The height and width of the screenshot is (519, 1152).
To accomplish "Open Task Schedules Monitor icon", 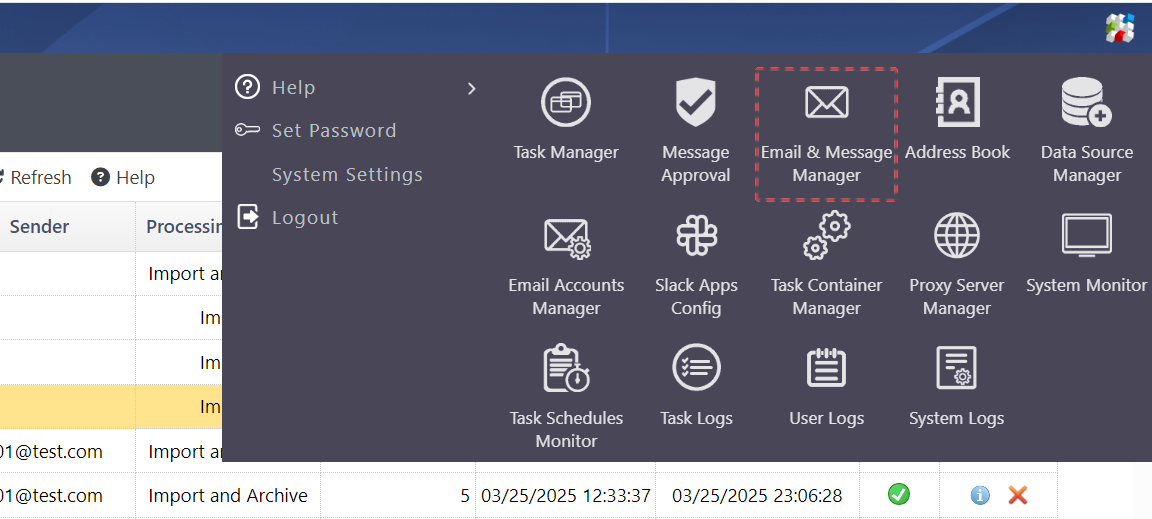I will tap(566, 368).
